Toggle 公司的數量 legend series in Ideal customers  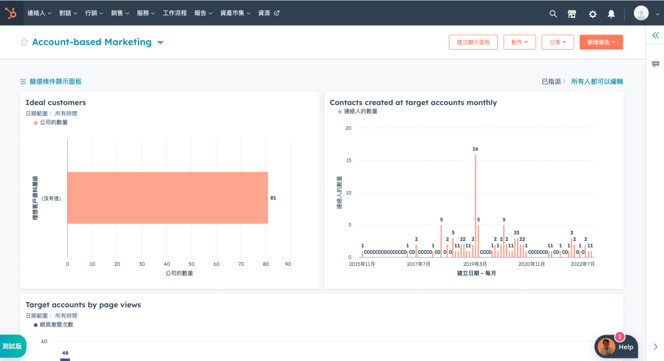pyautogui.click(x=50, y=122)
